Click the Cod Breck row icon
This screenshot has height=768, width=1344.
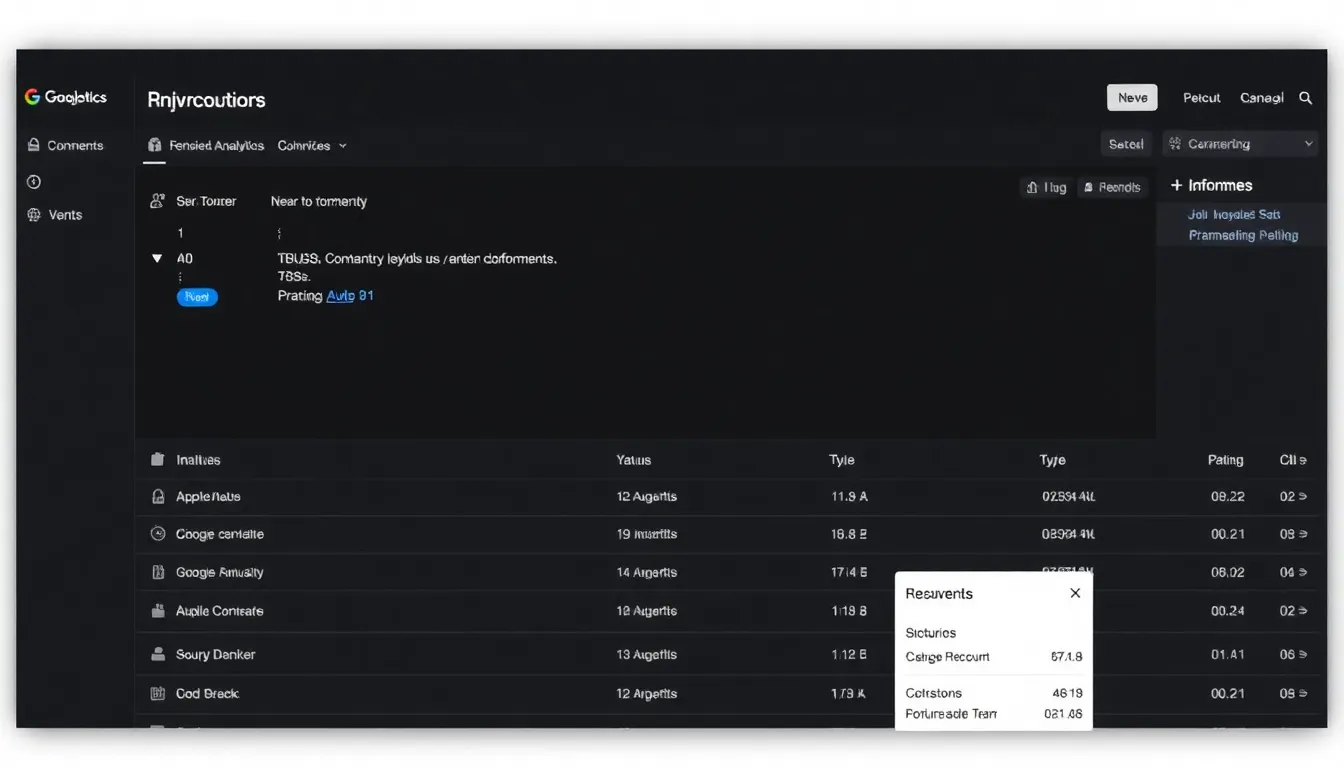pyautogui.click(x=158, y=693)
